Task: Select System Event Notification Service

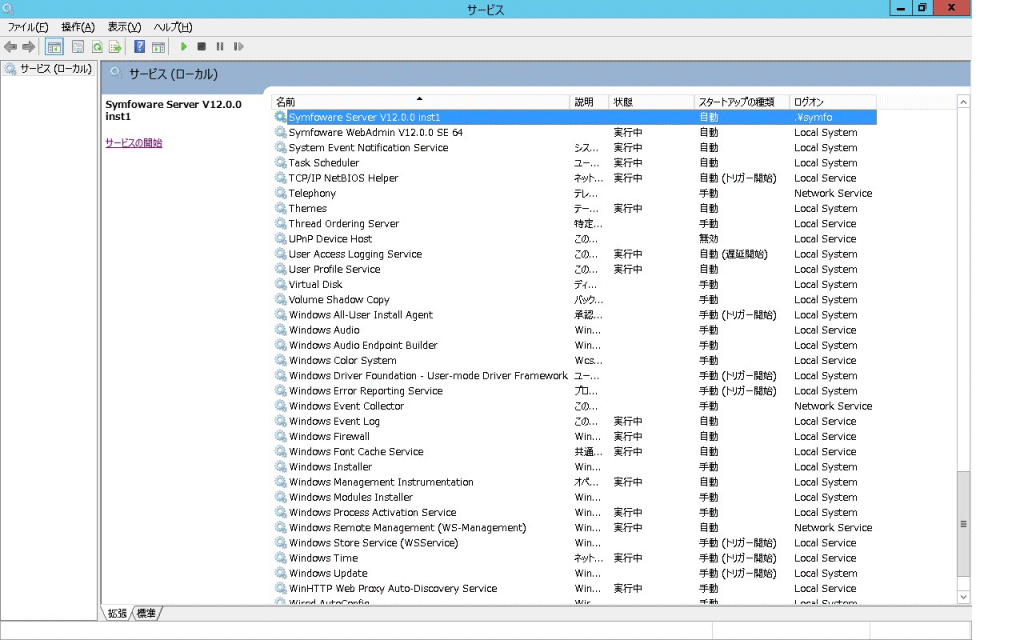Action: 575,148
